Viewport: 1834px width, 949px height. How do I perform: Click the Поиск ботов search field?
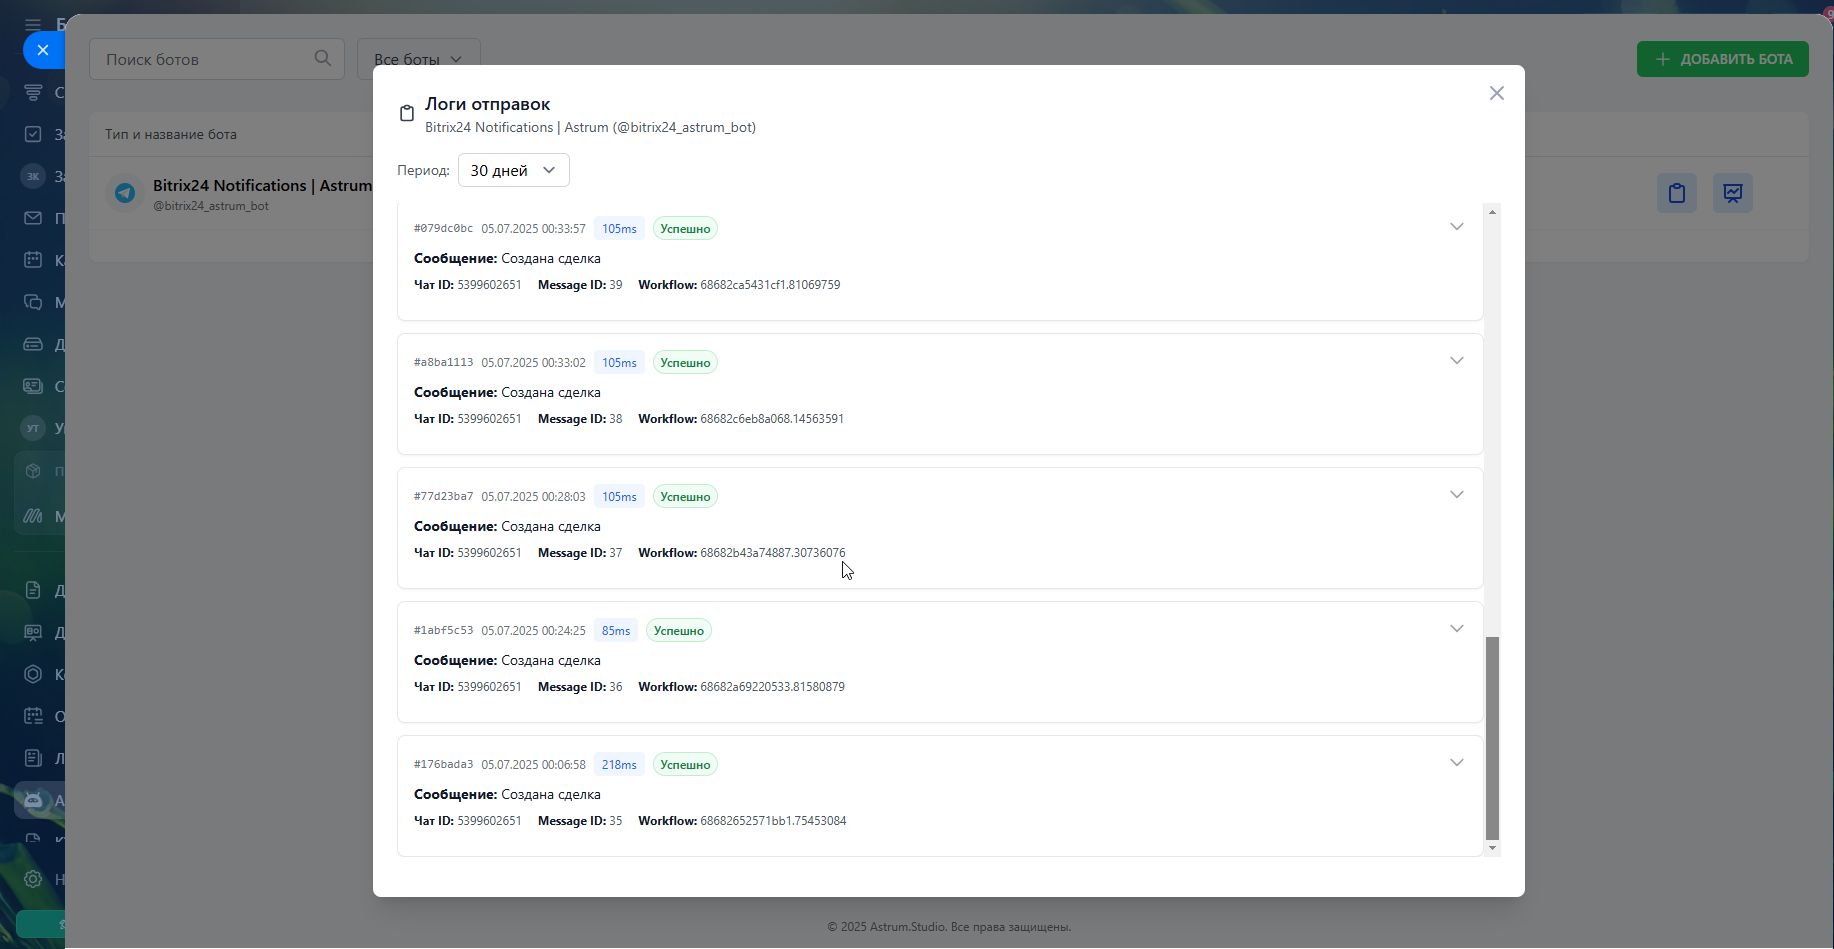pyautogui.click(x=217, y=59)
